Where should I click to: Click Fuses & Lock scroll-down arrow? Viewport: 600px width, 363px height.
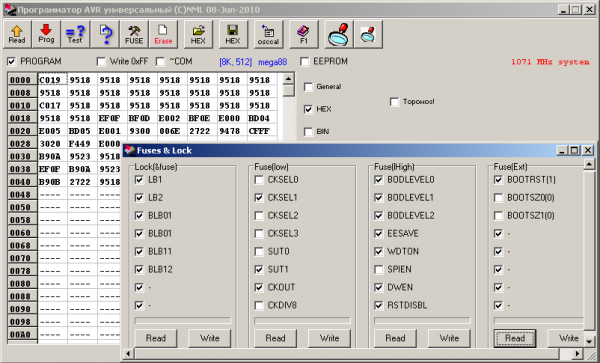point(589,341)
